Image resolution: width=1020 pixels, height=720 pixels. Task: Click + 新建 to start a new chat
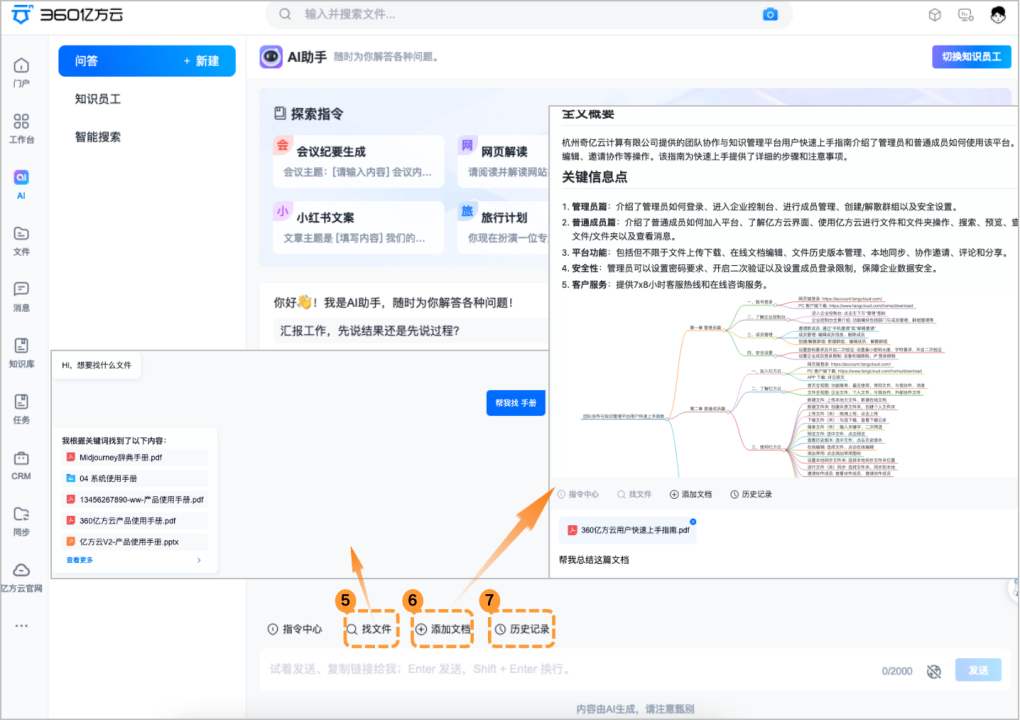point(201,61)
